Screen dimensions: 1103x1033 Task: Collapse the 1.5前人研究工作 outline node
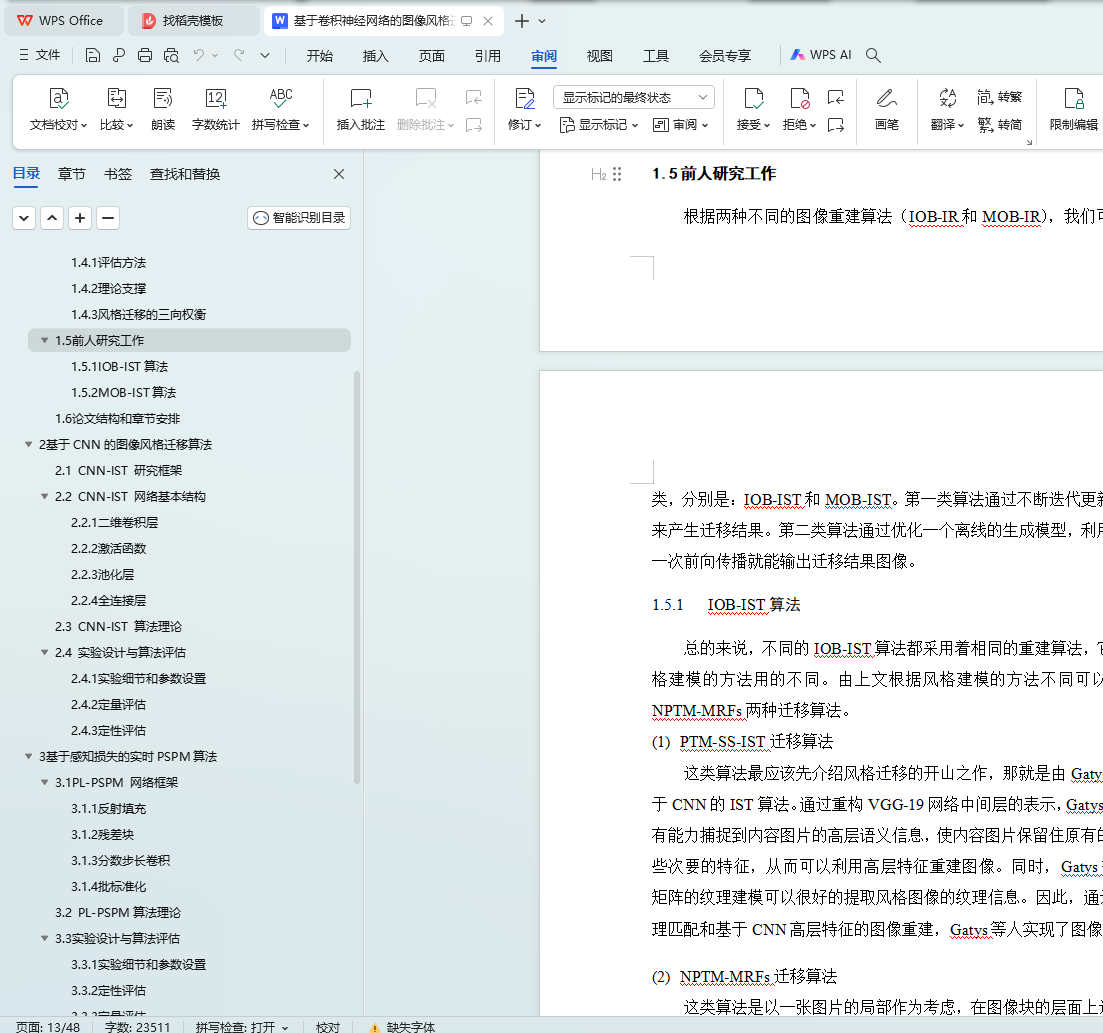44,341
